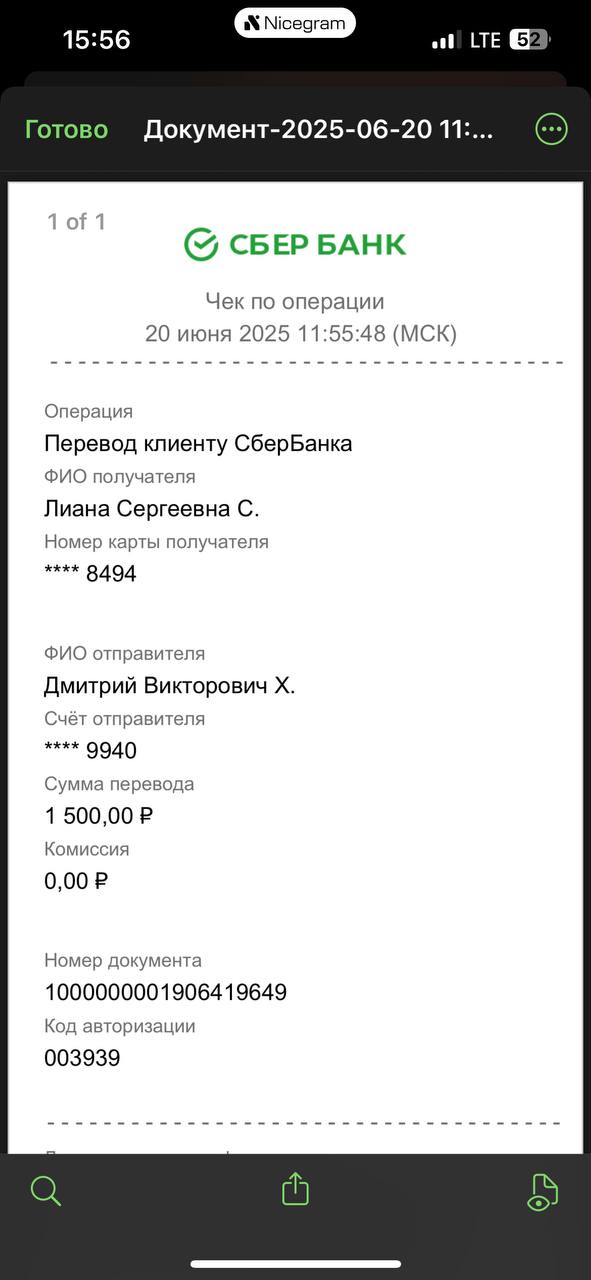Image resolution: width=591 pixels, height=1280 pixels.
Task: Tap the document number 1000000001906419649
Action: (166, 993)
